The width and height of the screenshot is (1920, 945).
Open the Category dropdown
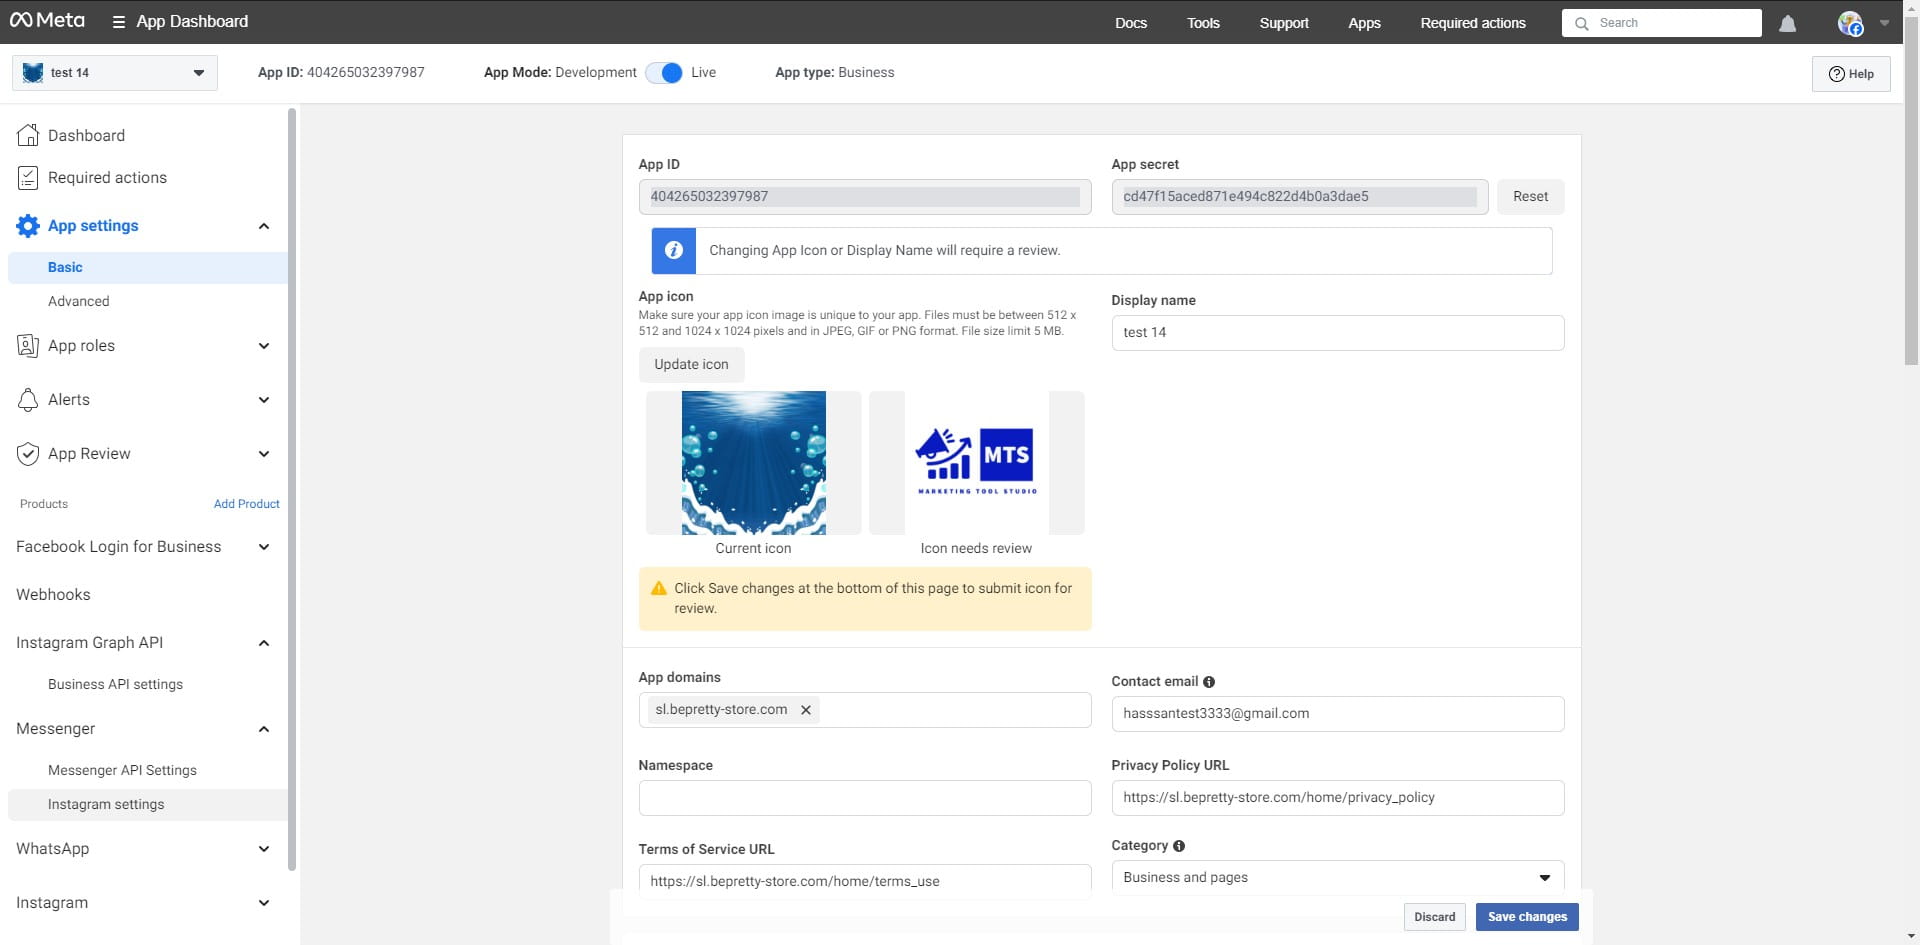[x=1337, y=877]
